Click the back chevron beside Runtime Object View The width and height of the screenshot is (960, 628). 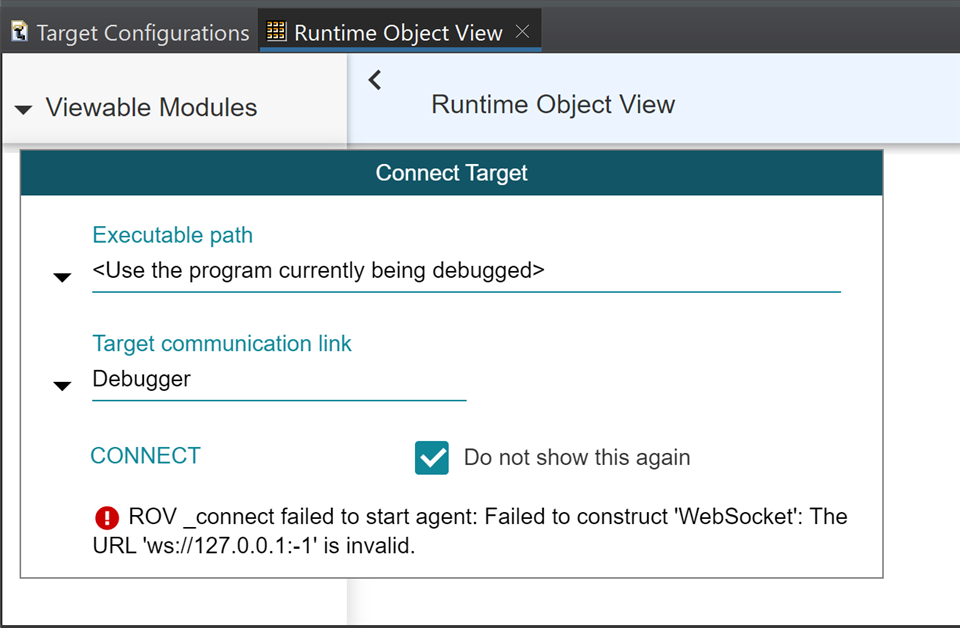375,80
